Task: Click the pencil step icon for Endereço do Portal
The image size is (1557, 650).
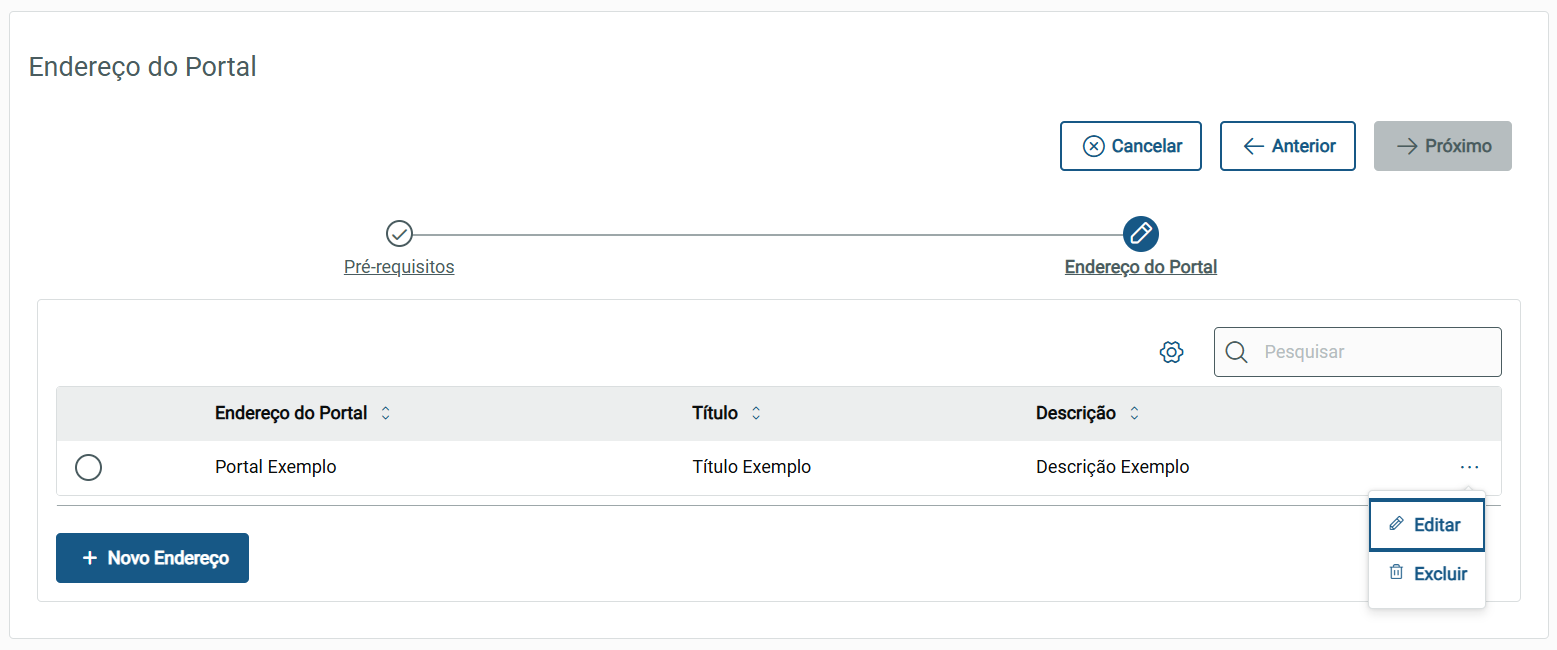Action: pyautogui.click(x=1141, y=234)
